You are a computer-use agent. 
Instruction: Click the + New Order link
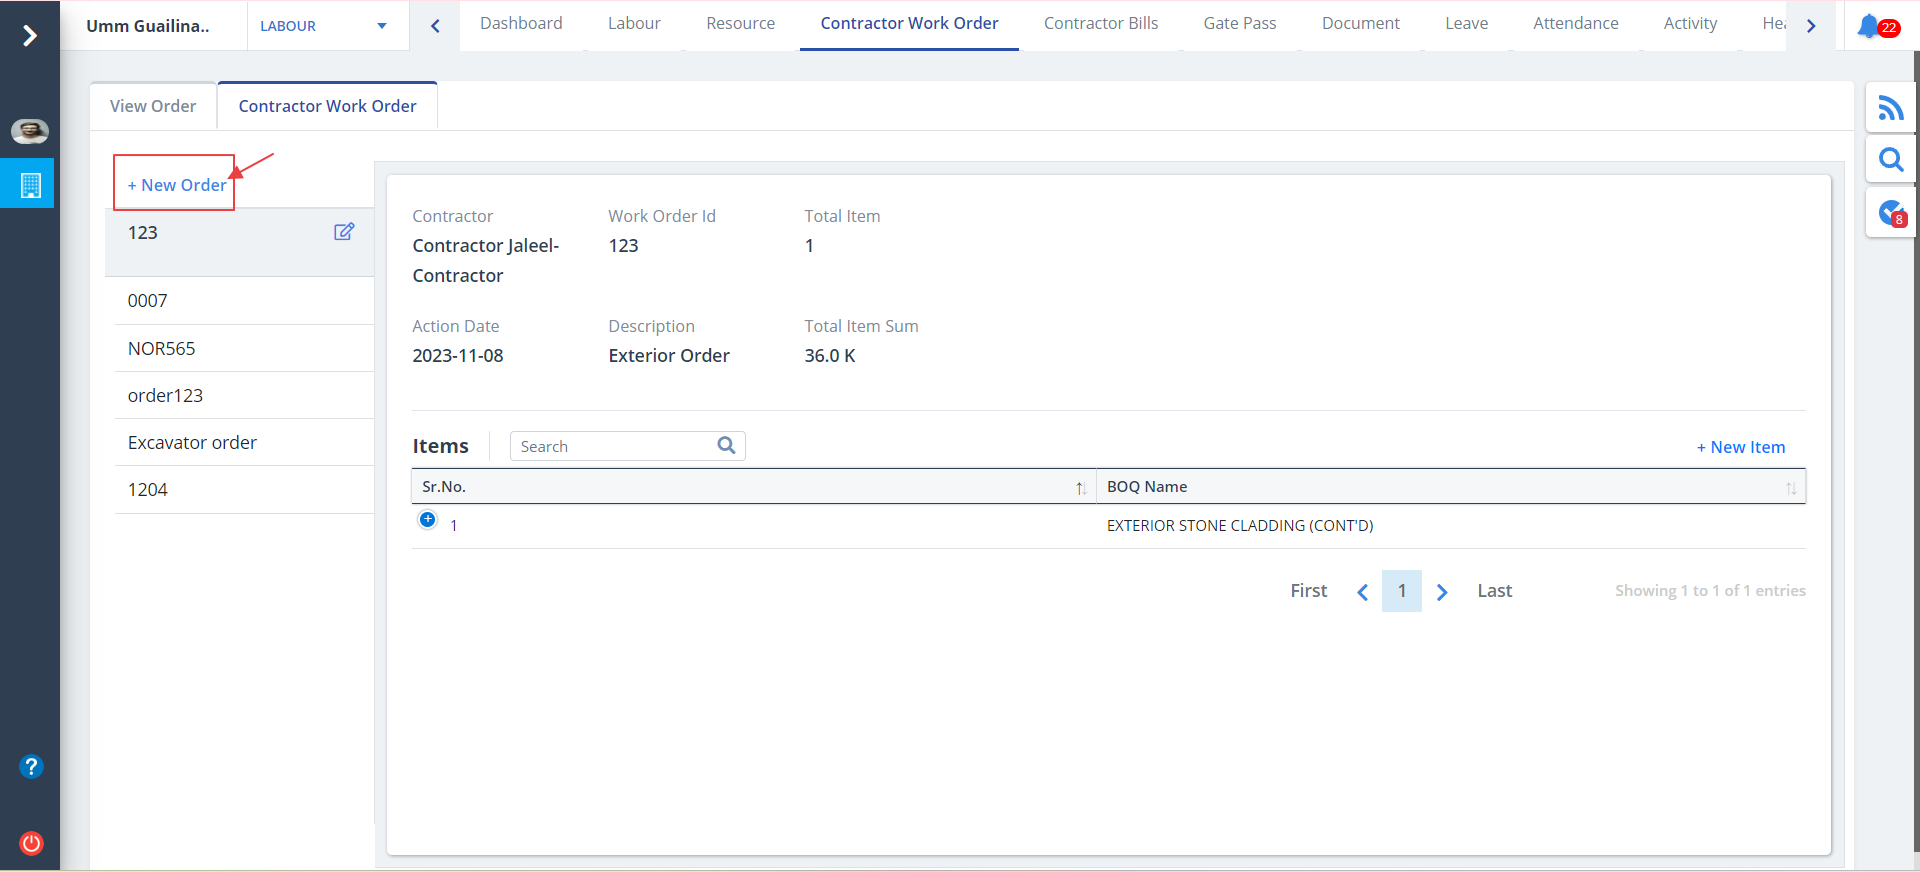tap(177, 185)
